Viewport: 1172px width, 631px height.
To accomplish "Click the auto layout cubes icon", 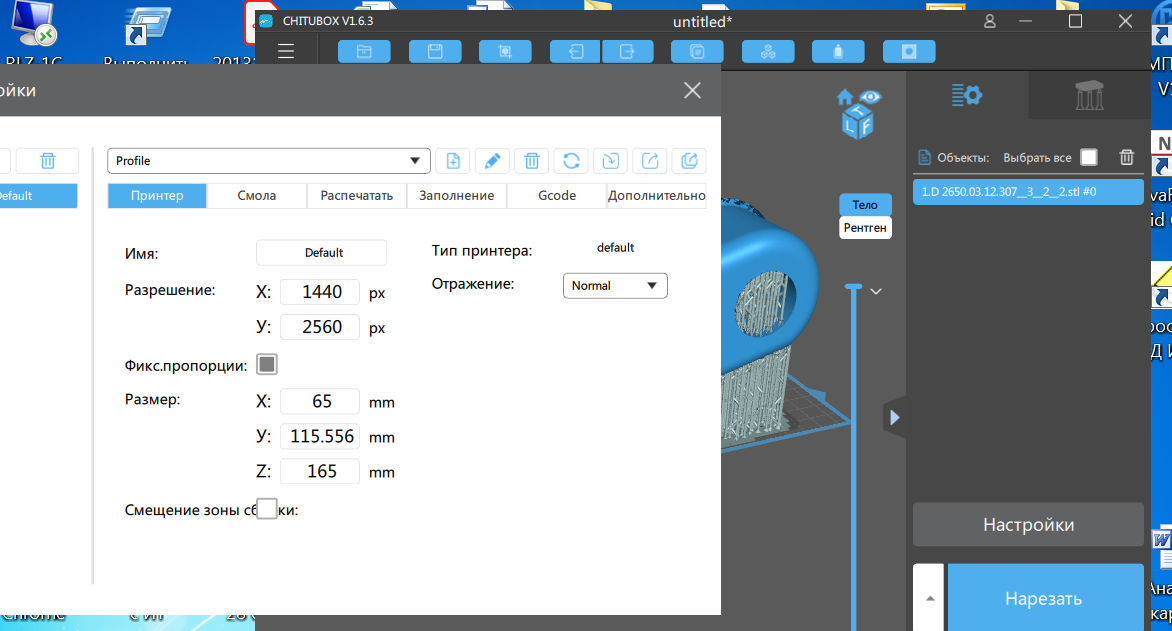I will (x=768, y=52).
